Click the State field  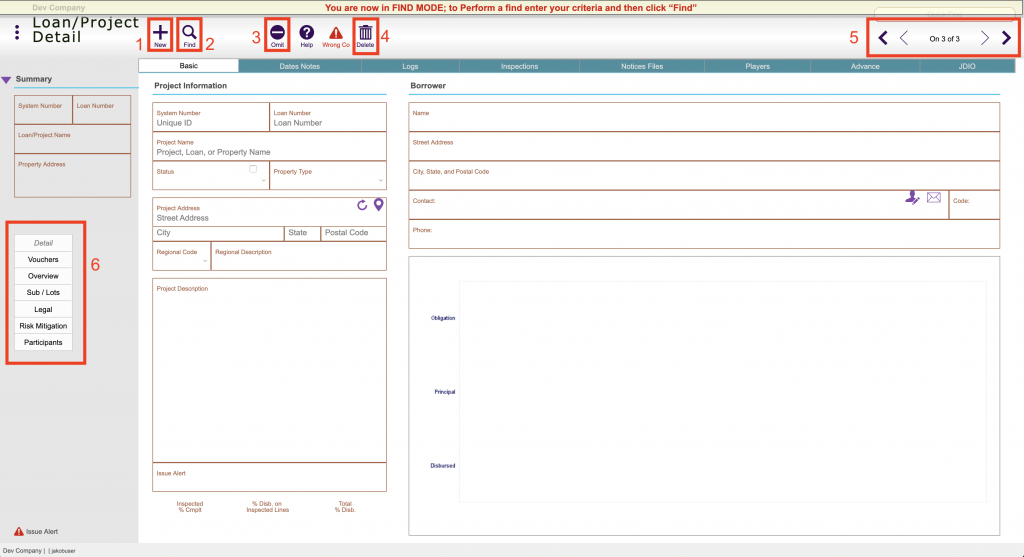point(302,233)
